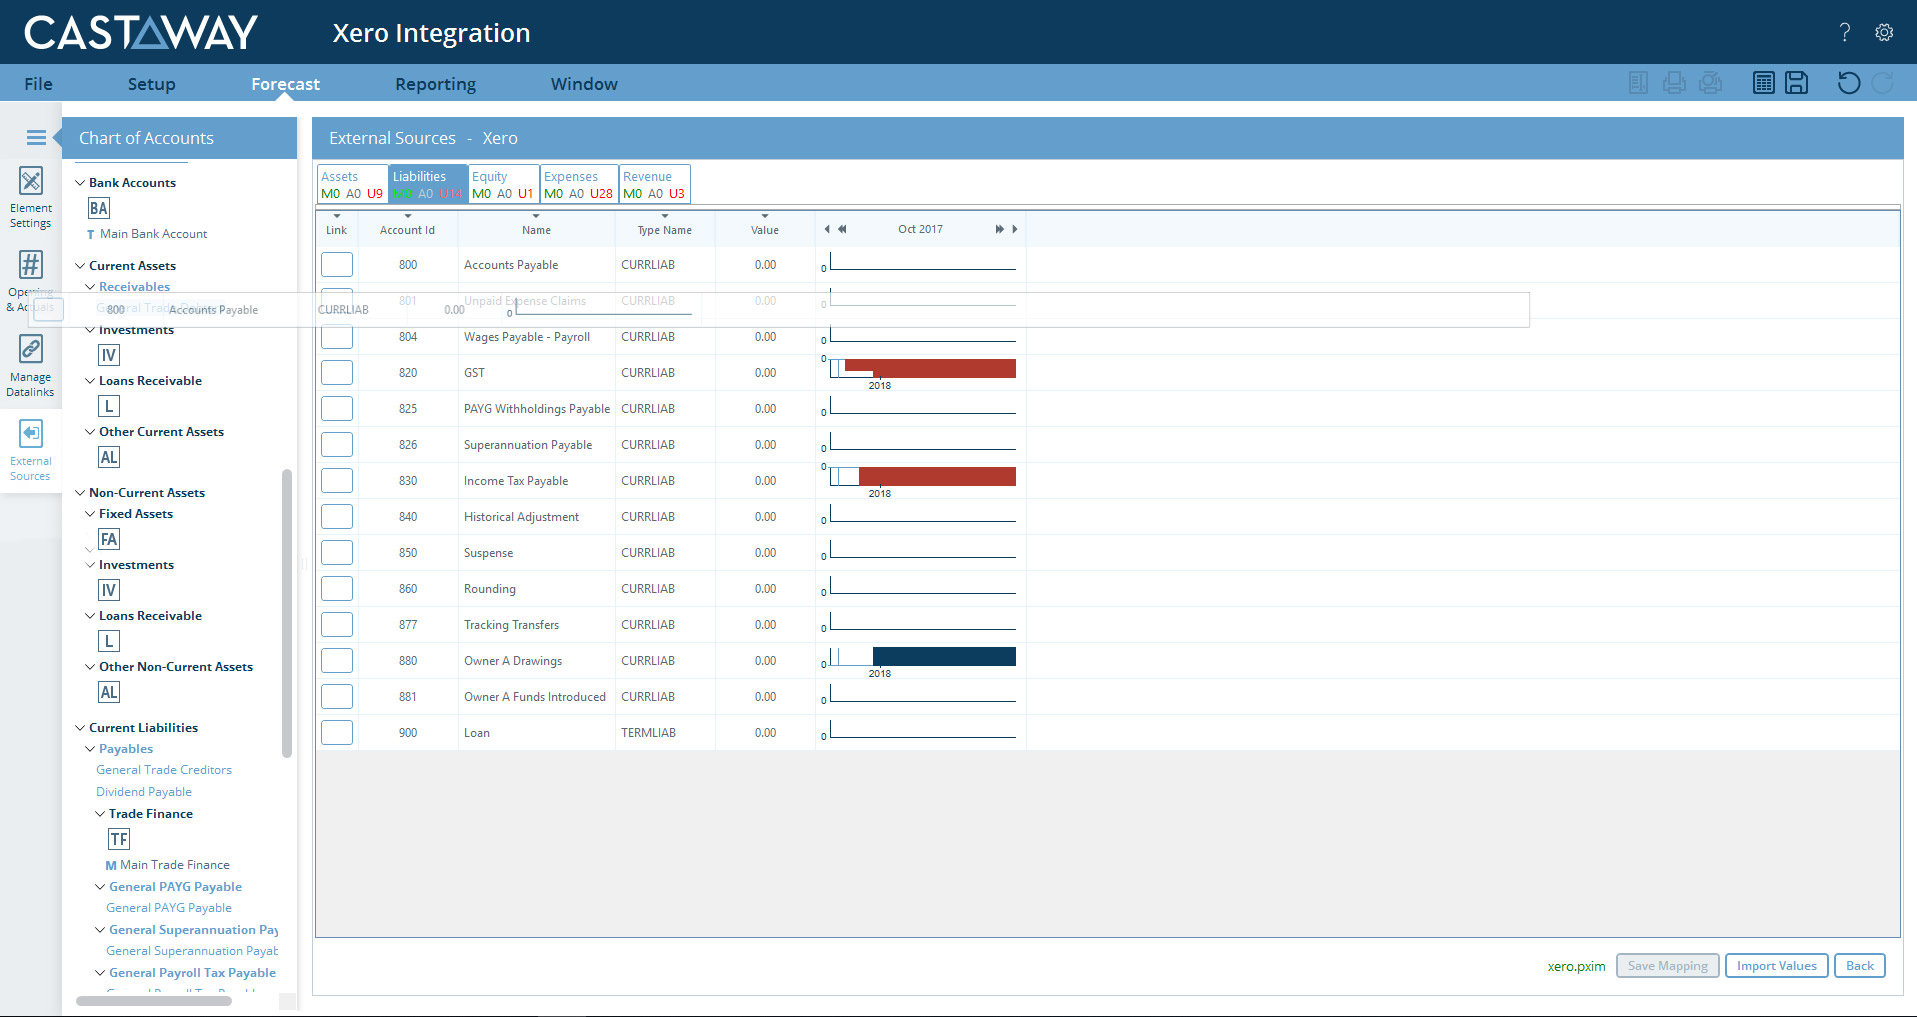
Task: Collapse the Bank Accounts tree group
Action: tap(80, 183)
